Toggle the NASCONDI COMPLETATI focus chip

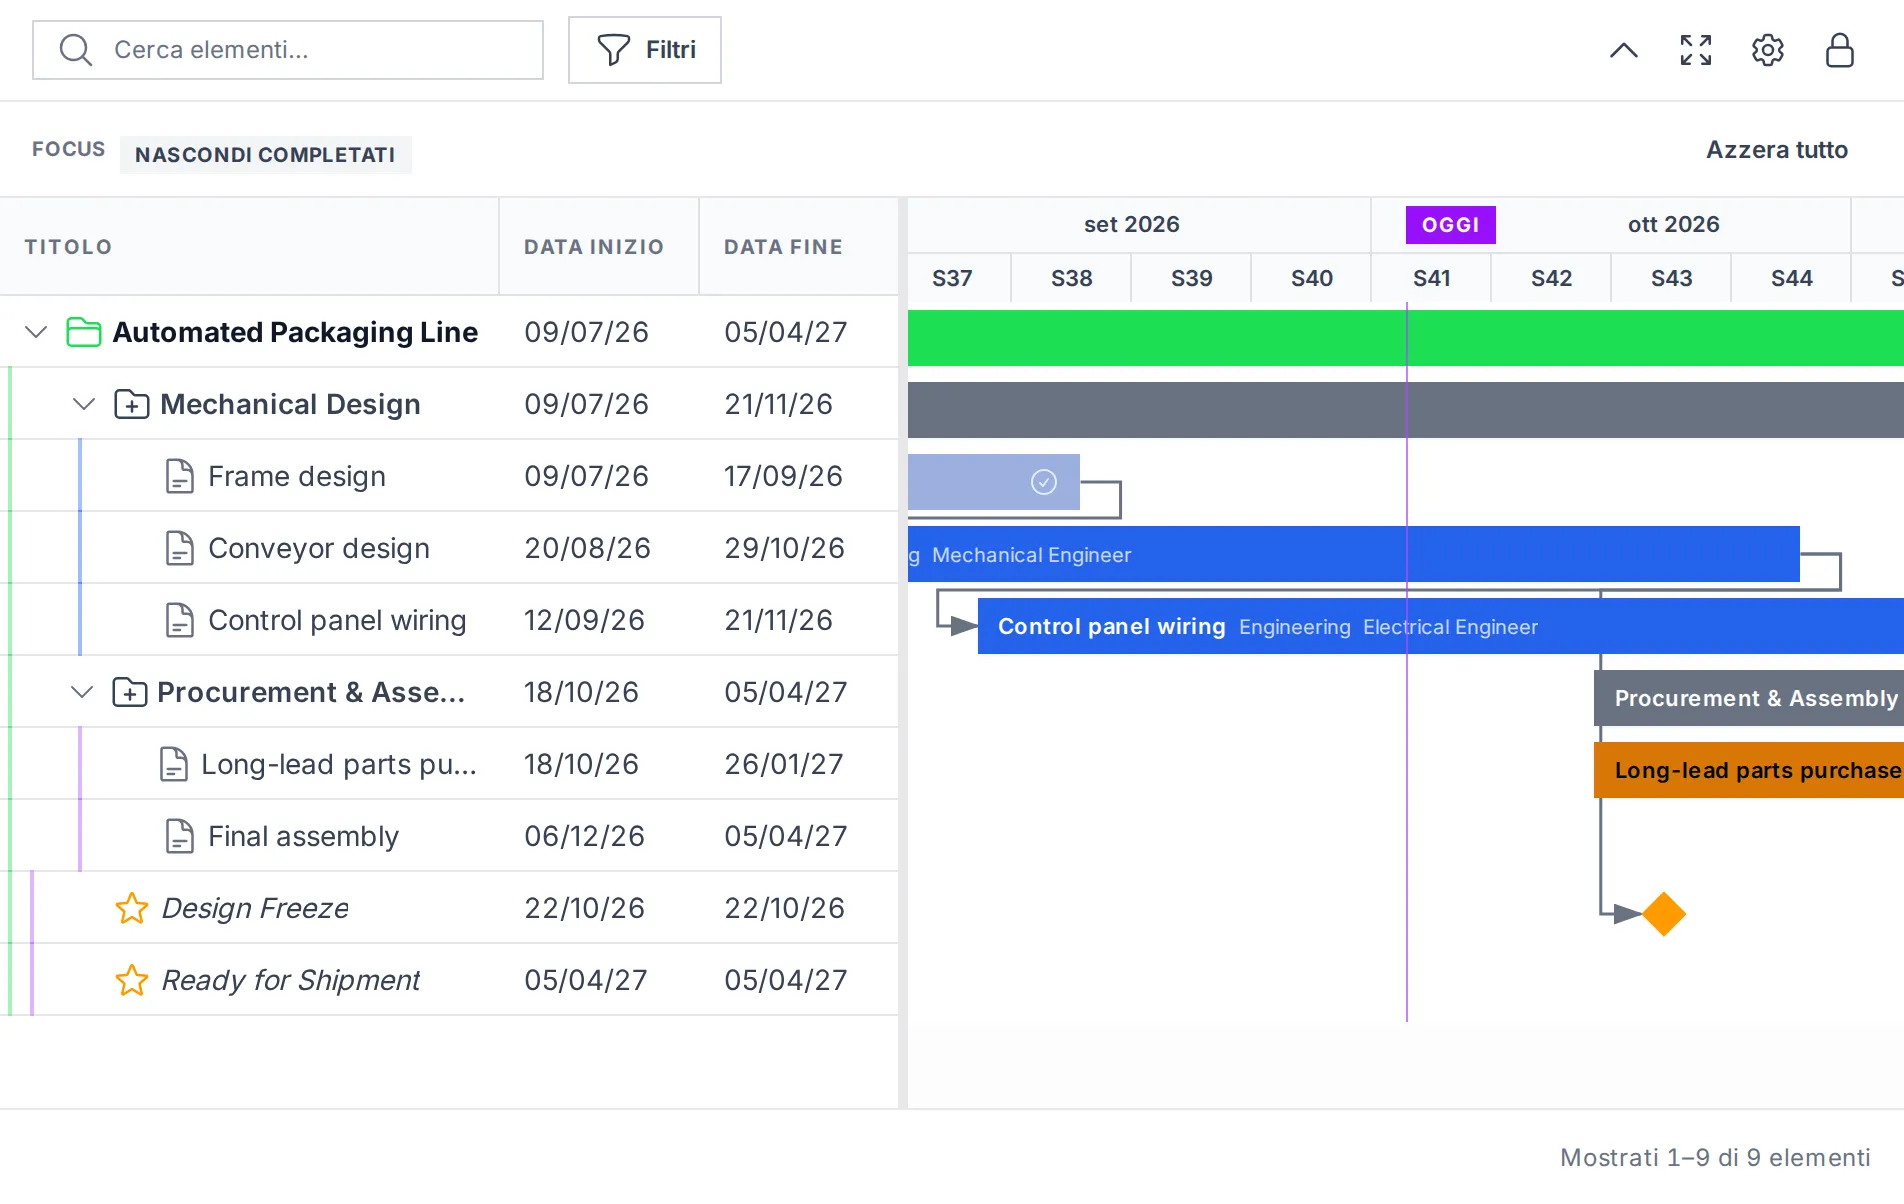tap(265, 155)
